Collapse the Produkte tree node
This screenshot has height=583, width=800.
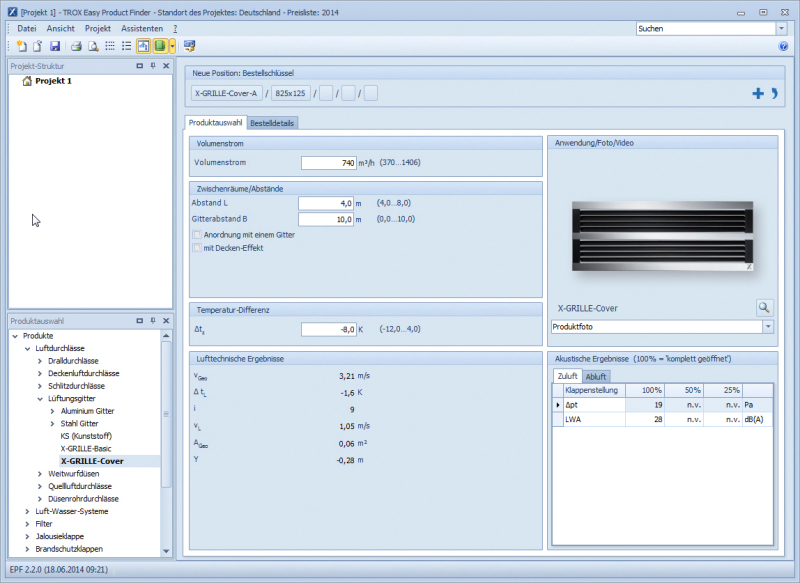(15, 336)
